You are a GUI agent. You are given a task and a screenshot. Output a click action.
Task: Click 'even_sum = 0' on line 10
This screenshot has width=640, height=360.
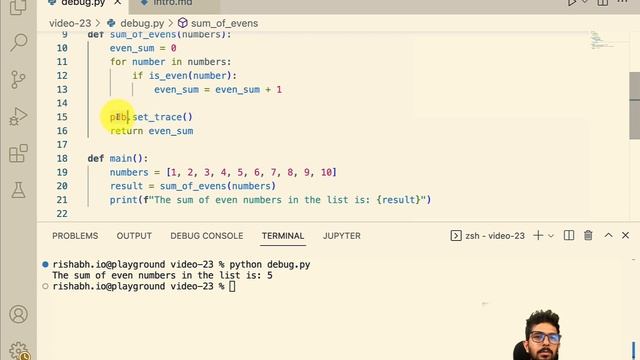point(143,48)
